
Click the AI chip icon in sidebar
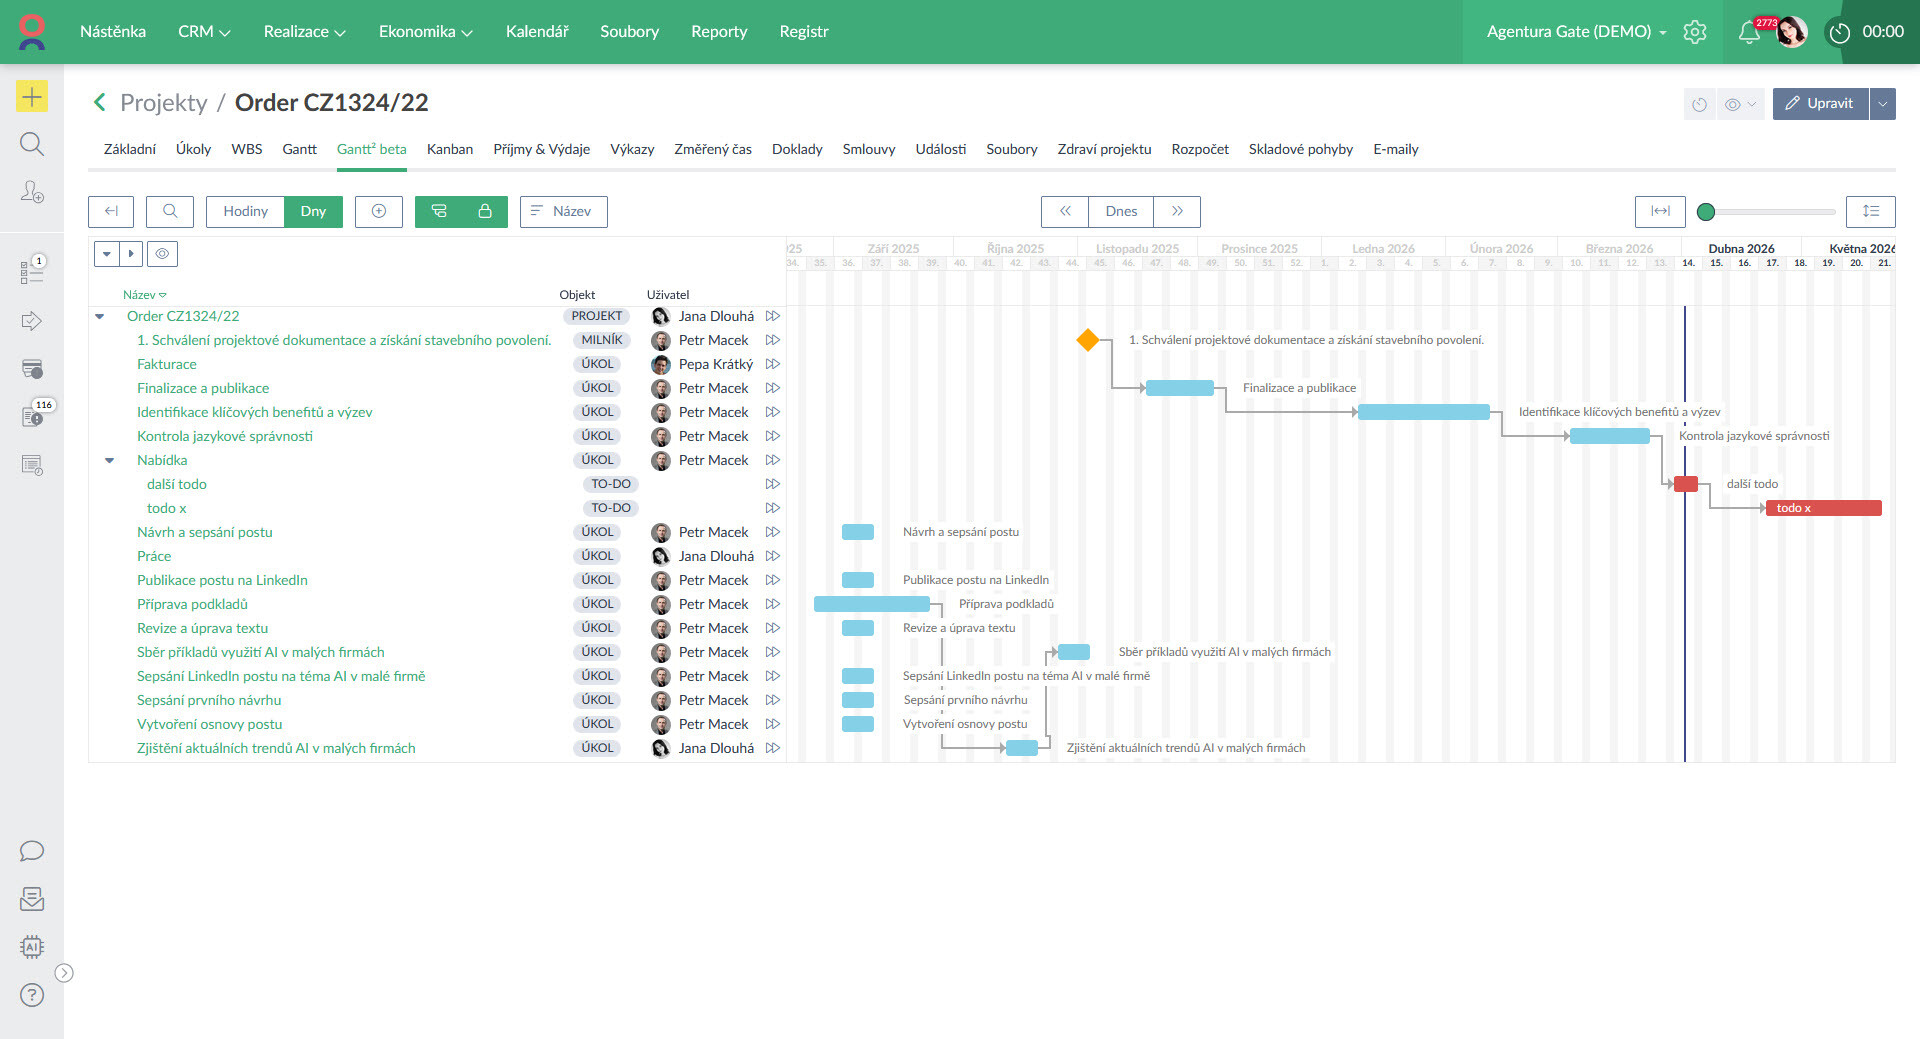(32, 947)
